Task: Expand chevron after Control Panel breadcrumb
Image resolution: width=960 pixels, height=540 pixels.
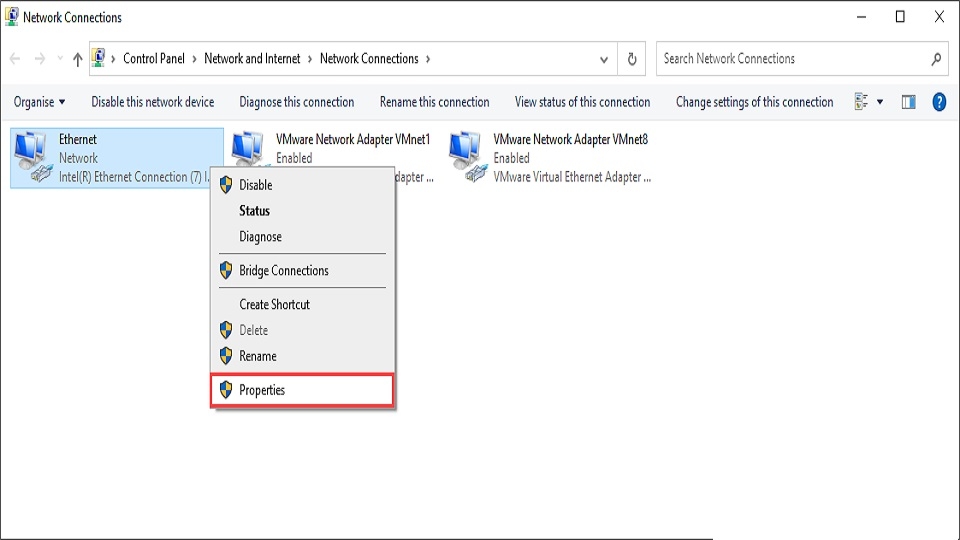Action: pos(194,59)
